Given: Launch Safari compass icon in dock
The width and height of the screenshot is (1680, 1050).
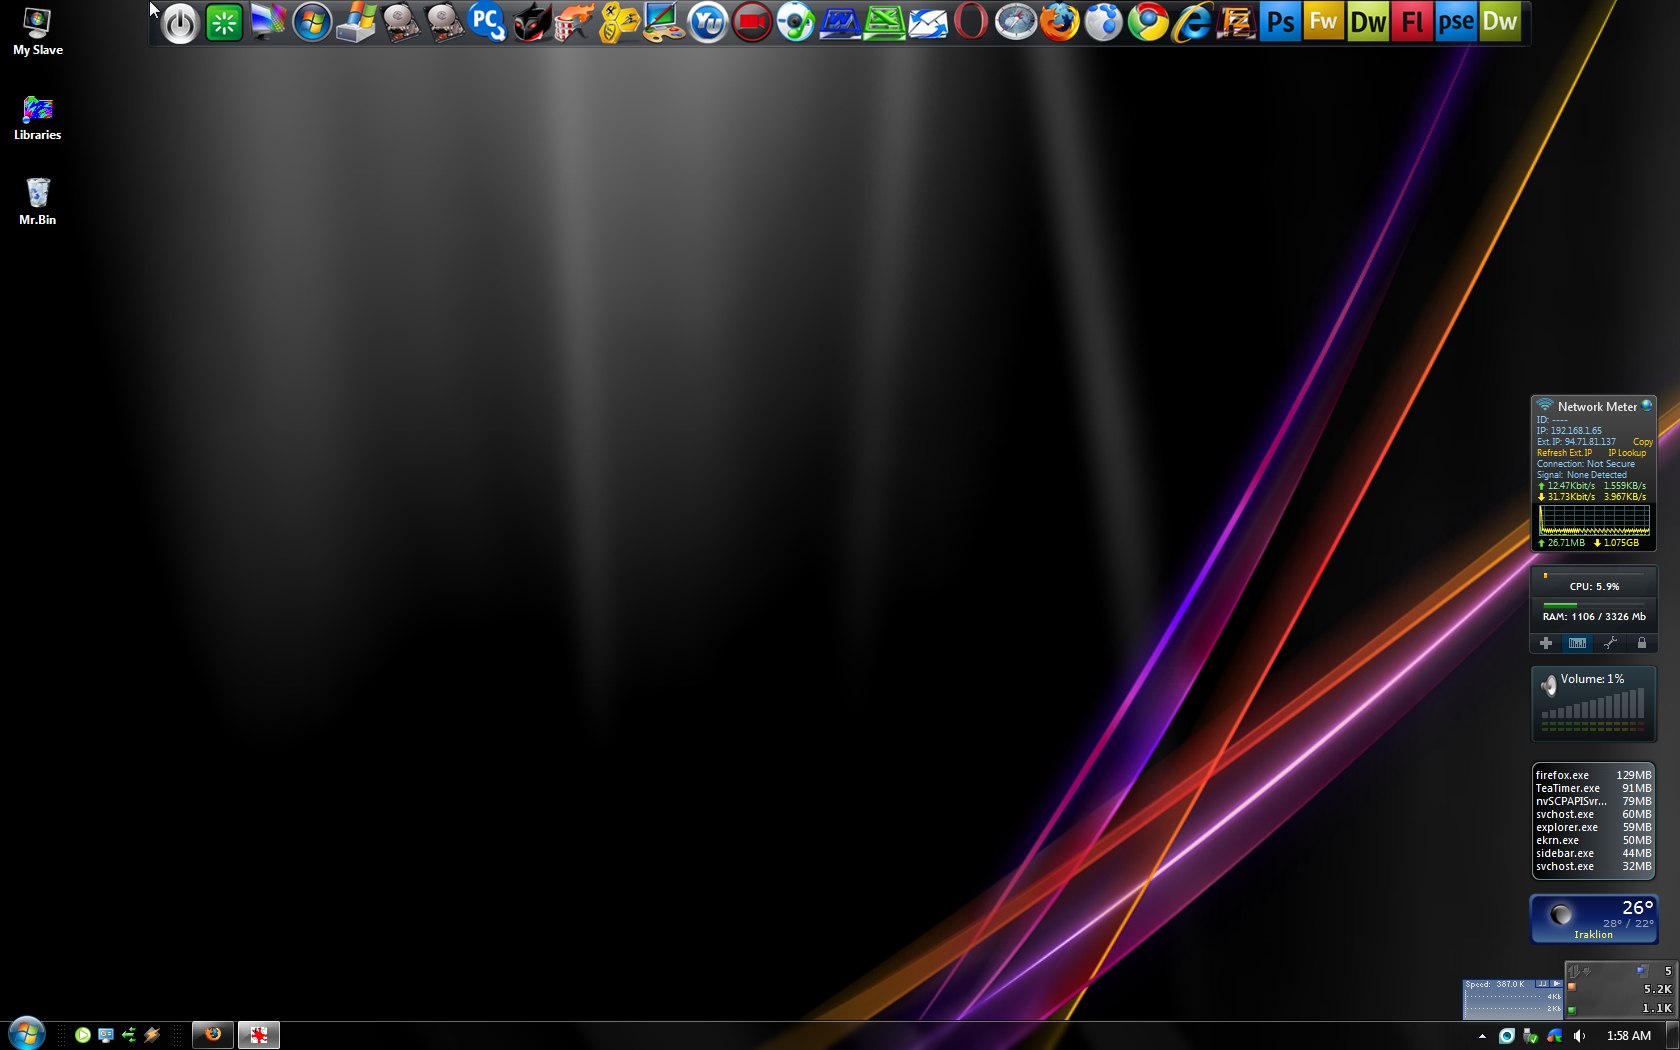Looking at the screenshot, I should click(1016, 23).
